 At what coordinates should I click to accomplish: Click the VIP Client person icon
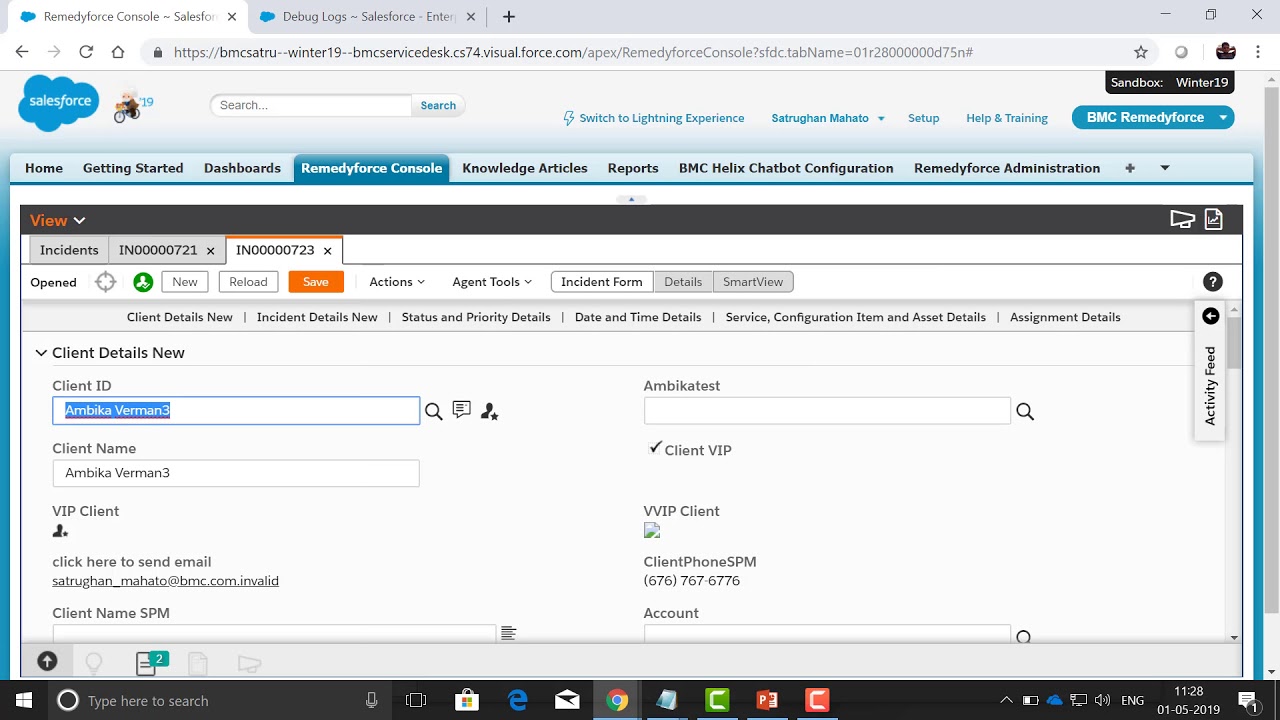point(60,531)
